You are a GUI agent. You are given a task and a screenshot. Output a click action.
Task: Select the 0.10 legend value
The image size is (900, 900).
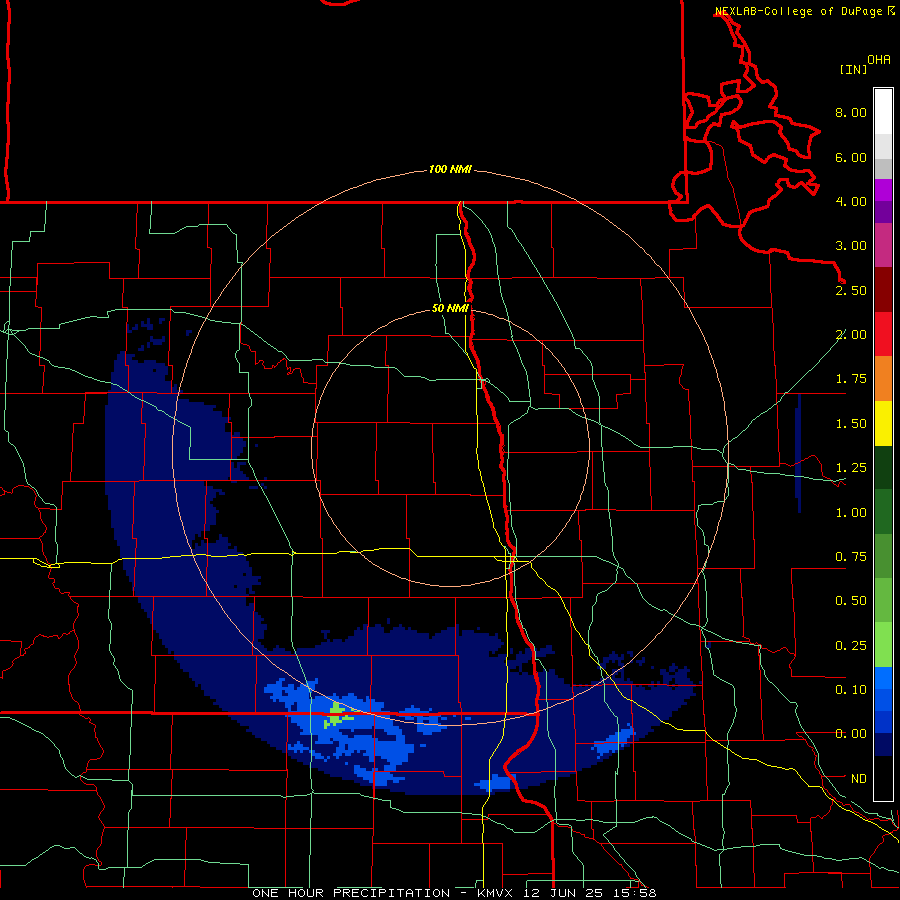pos(851,690)
